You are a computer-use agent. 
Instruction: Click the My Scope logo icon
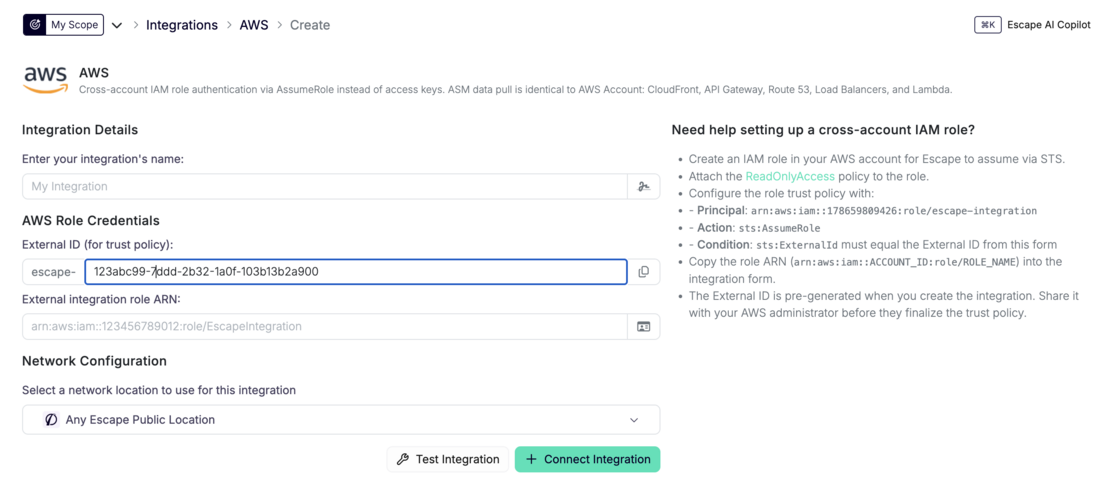coord(34,25)
